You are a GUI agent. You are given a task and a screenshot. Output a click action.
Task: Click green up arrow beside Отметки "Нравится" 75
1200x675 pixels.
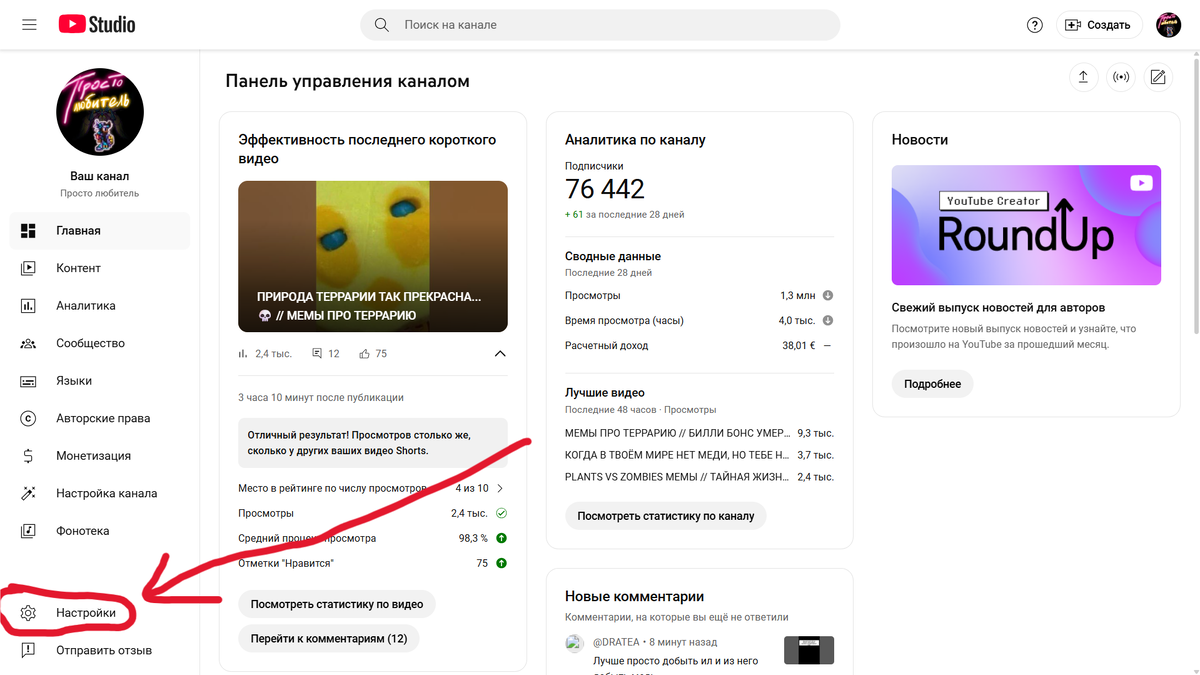[502, 563]
